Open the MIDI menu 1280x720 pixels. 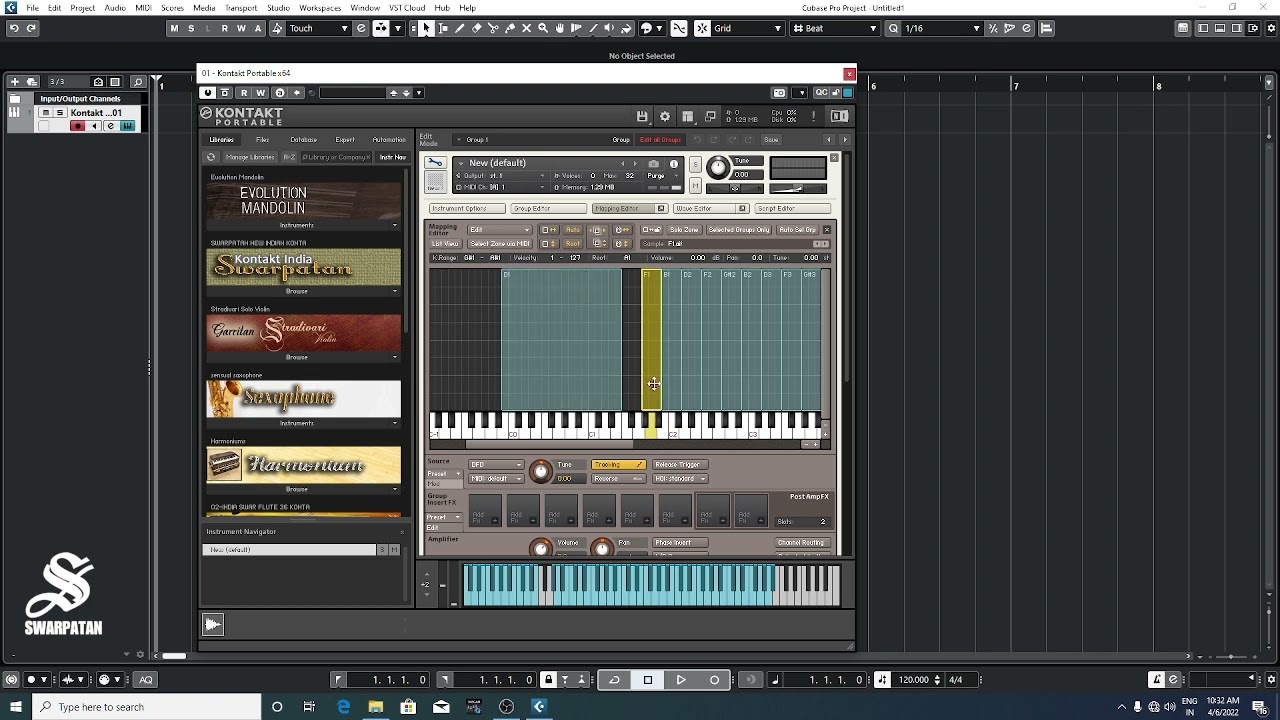click(x=143, y=8)
